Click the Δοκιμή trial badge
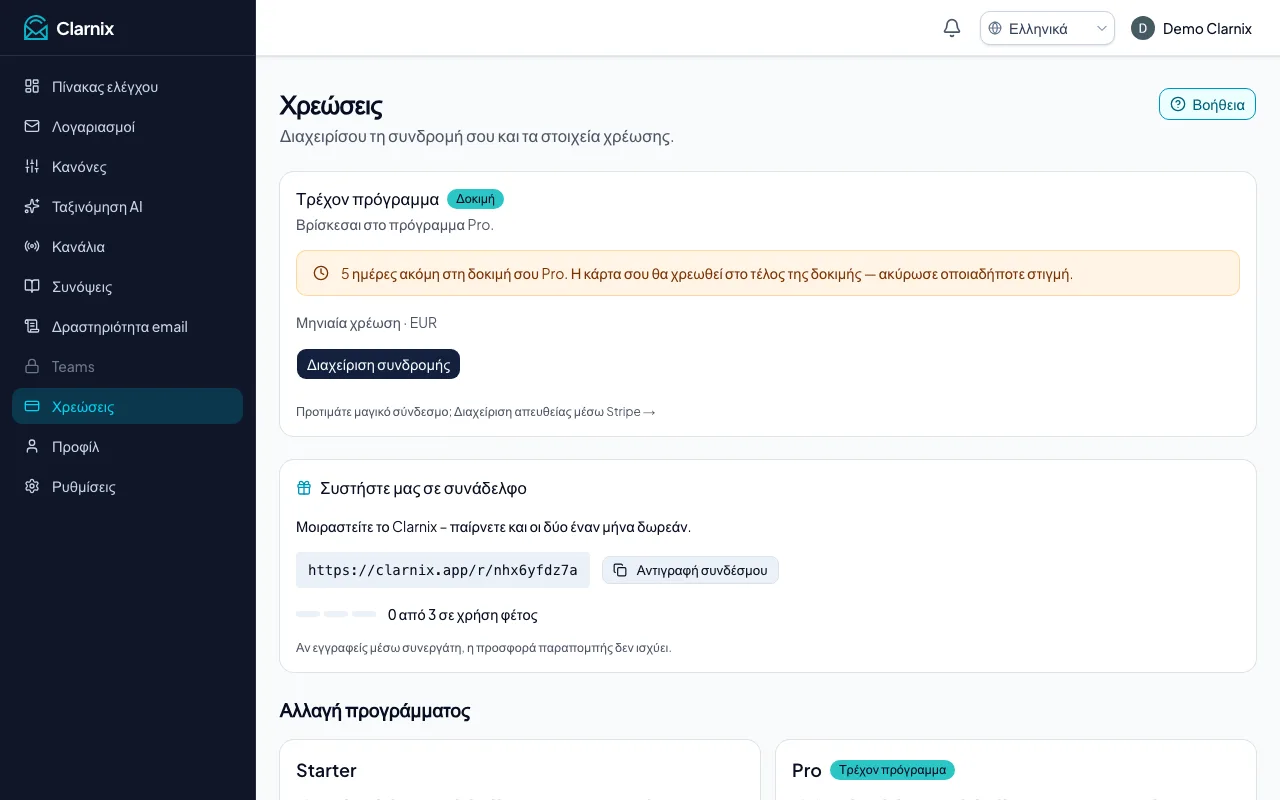Screen dimensions: 1280x800 point(475,199)
